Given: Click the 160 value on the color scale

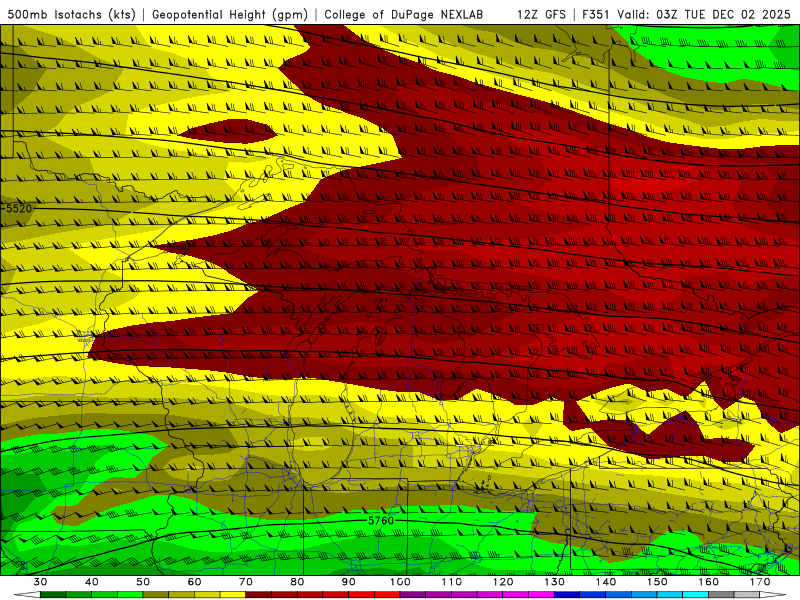Looking at the screenshot, I should click(x=709, y=582).
